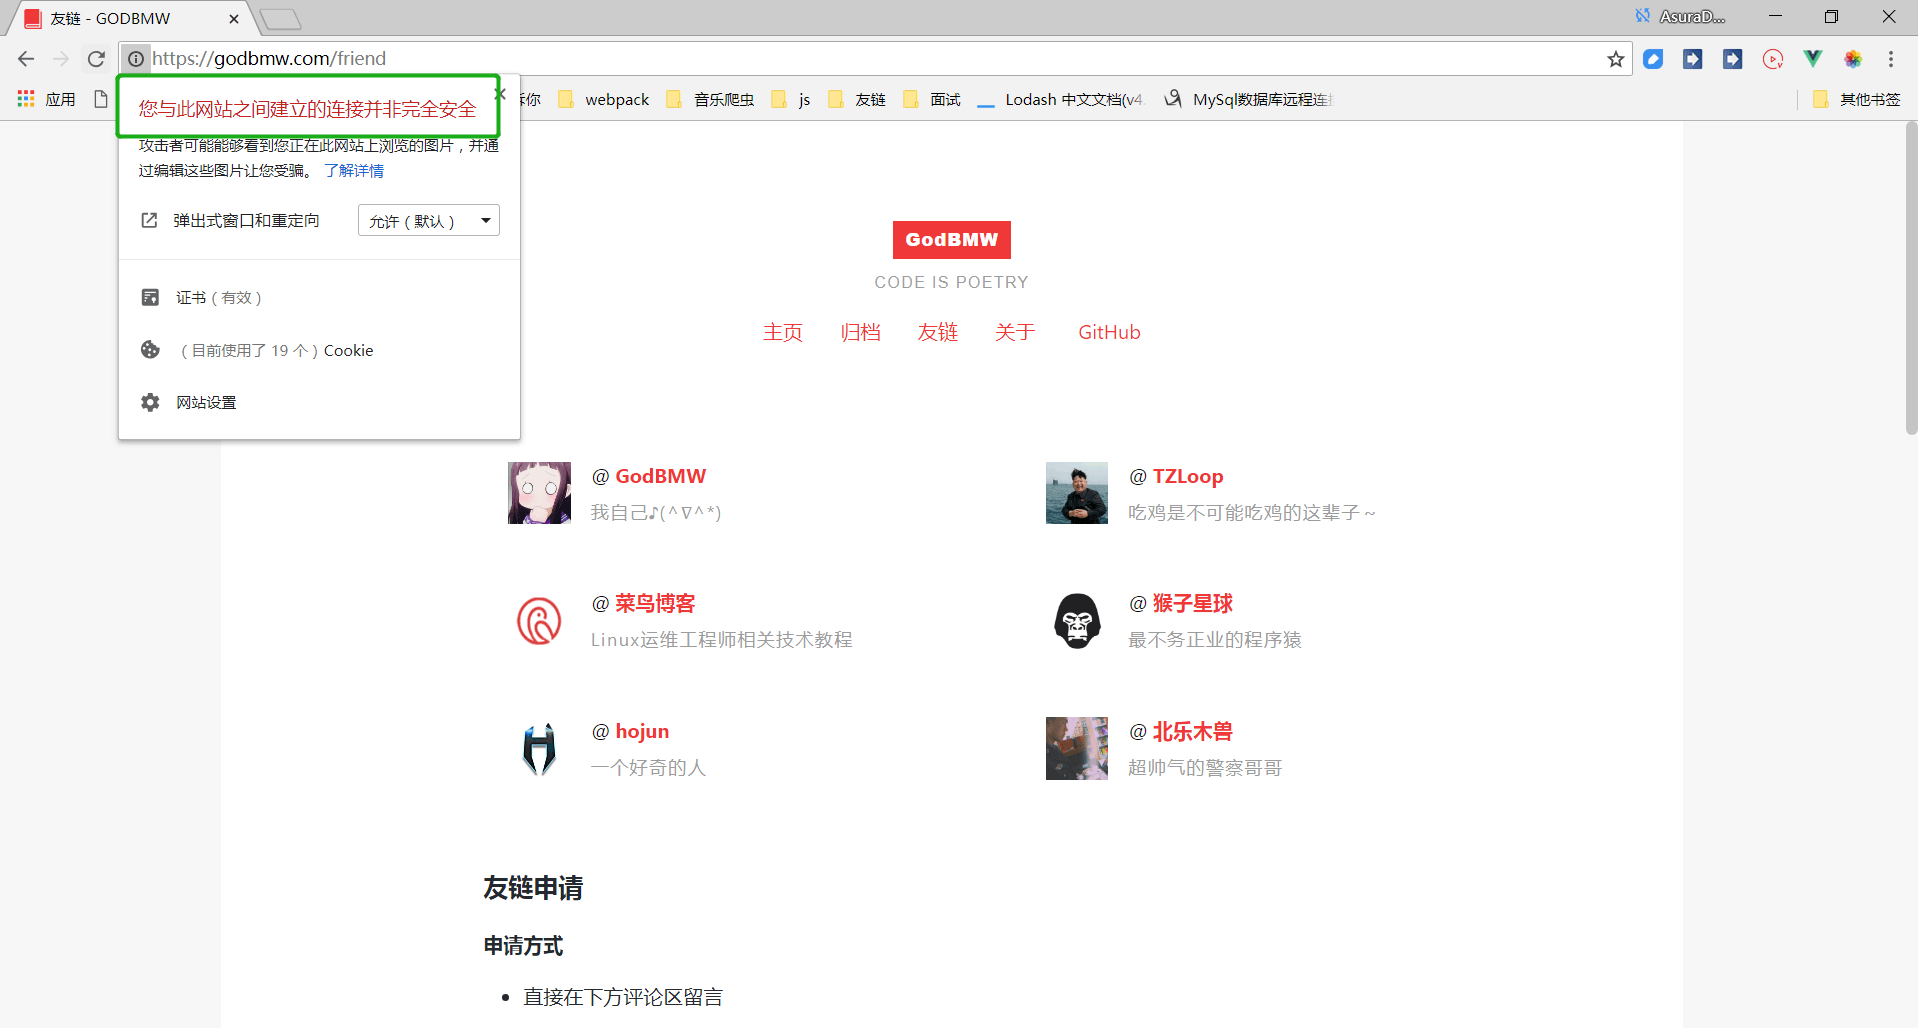Open the 关于 navigation item

pos(1014,332)
